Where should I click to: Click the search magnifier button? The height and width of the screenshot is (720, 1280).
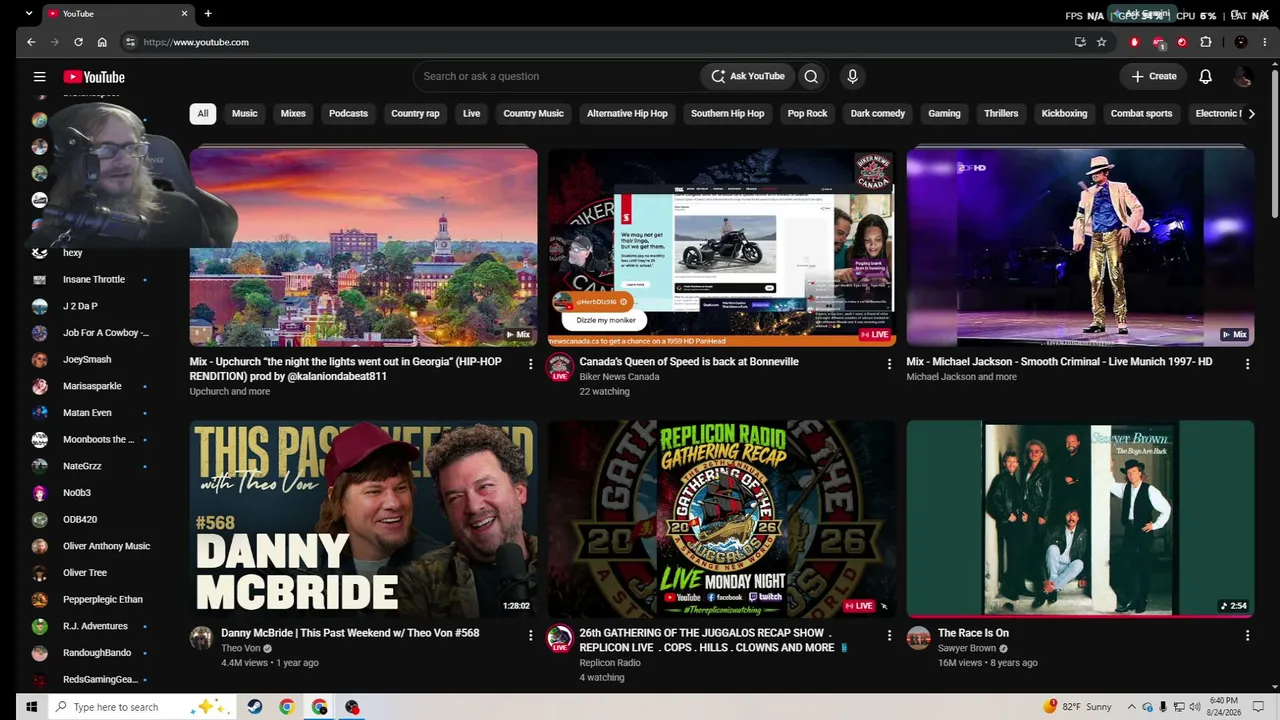point(811,76)
